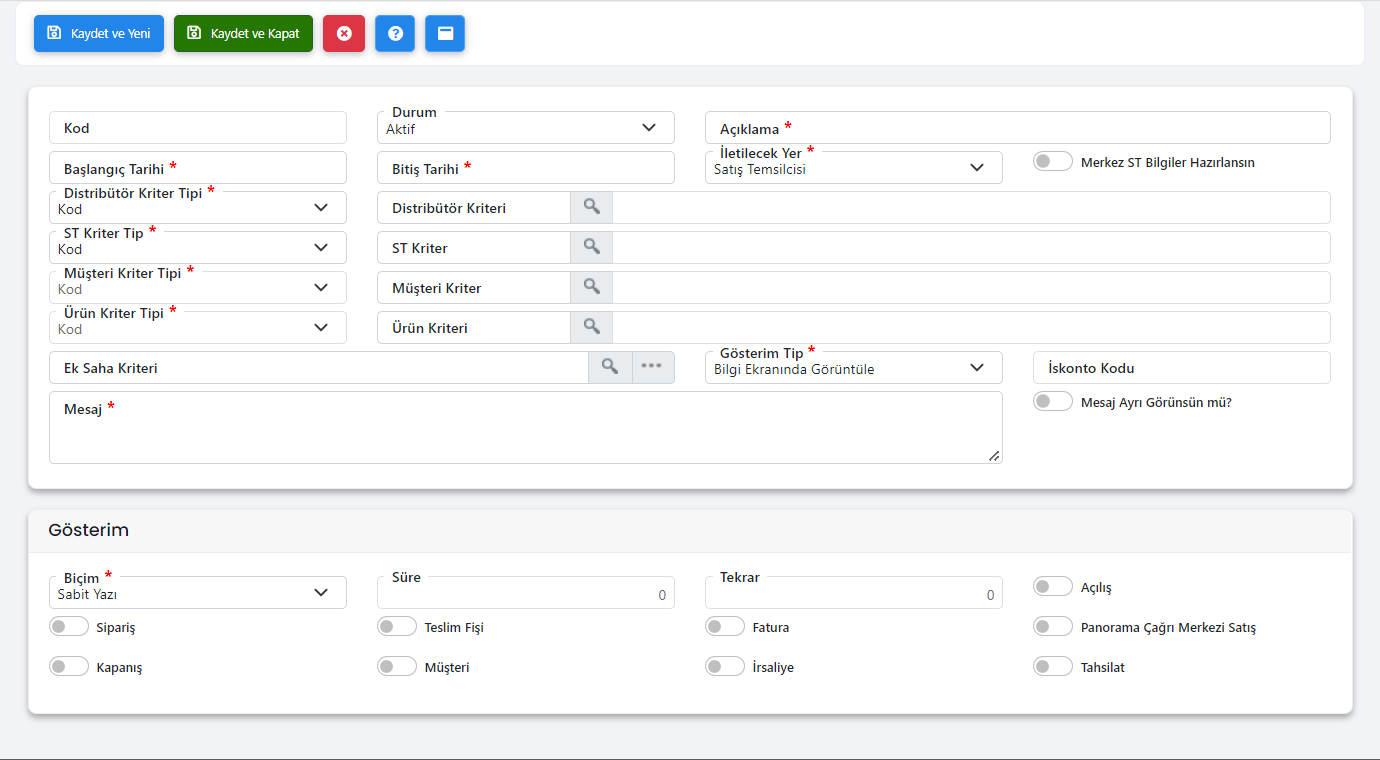
Task: Click the Süre number field
Action: tap(526, 594)
